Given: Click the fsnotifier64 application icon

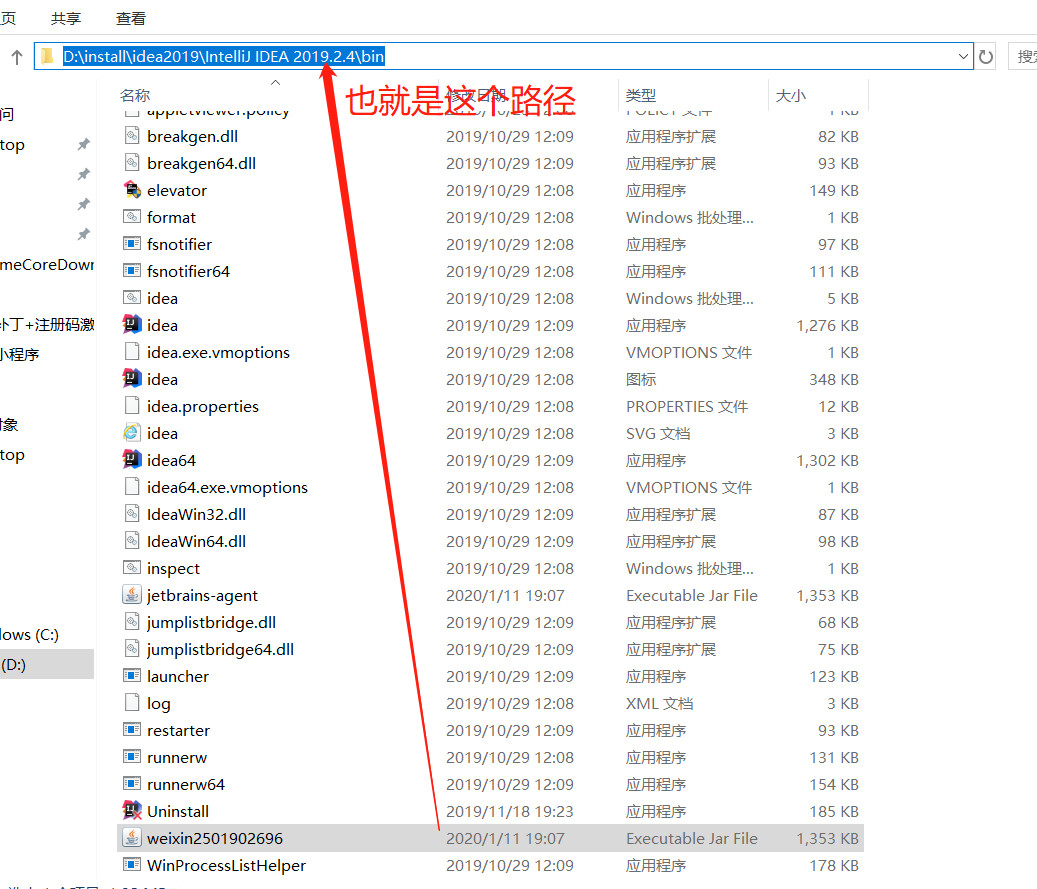Looking at the screenshot, I should 132,271.
